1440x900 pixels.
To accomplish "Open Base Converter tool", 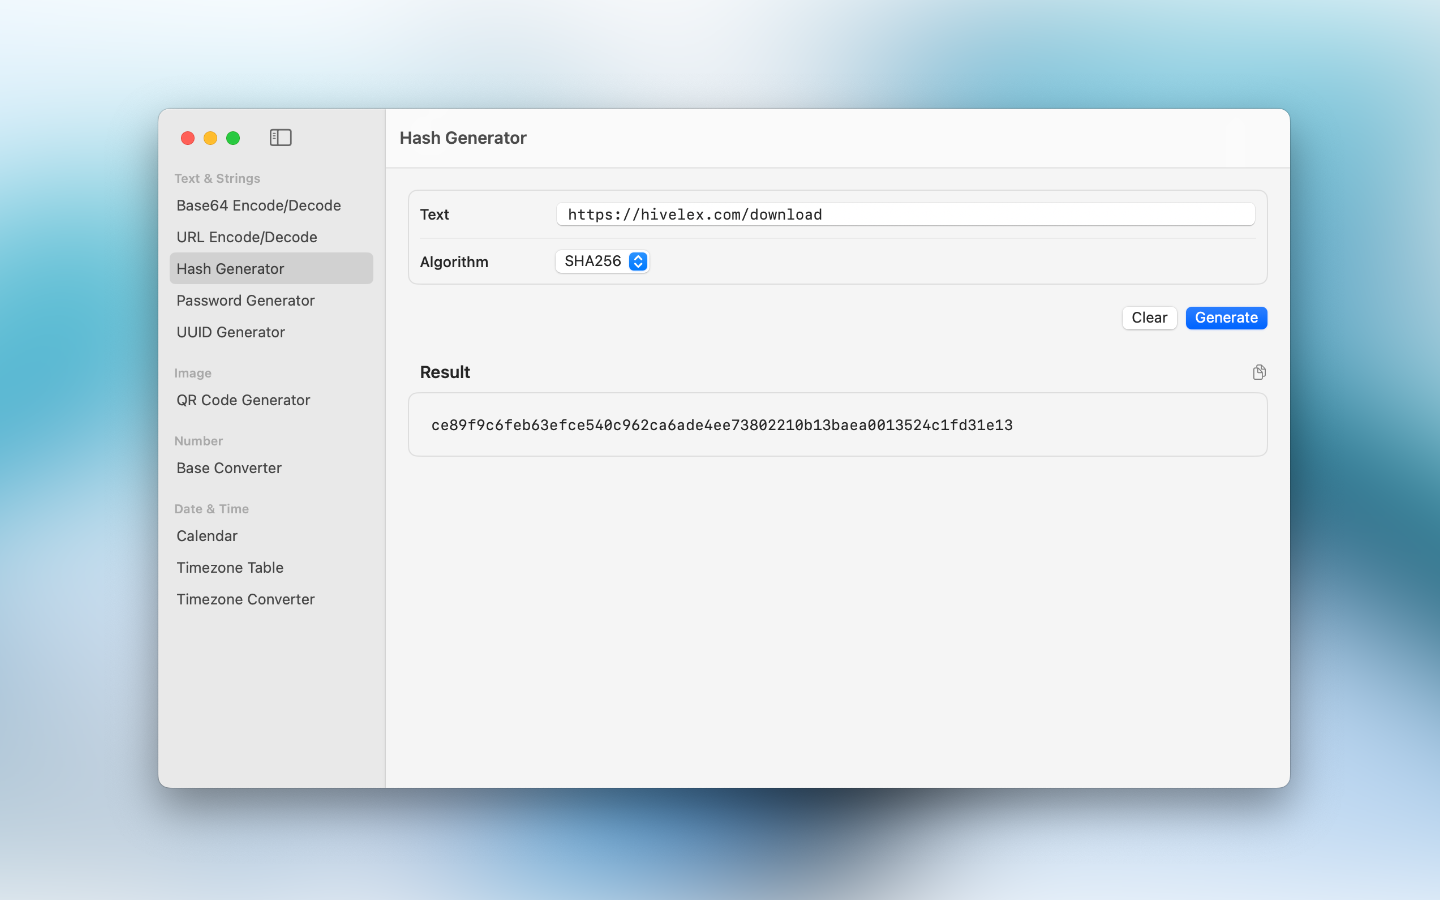I will 271,468.
